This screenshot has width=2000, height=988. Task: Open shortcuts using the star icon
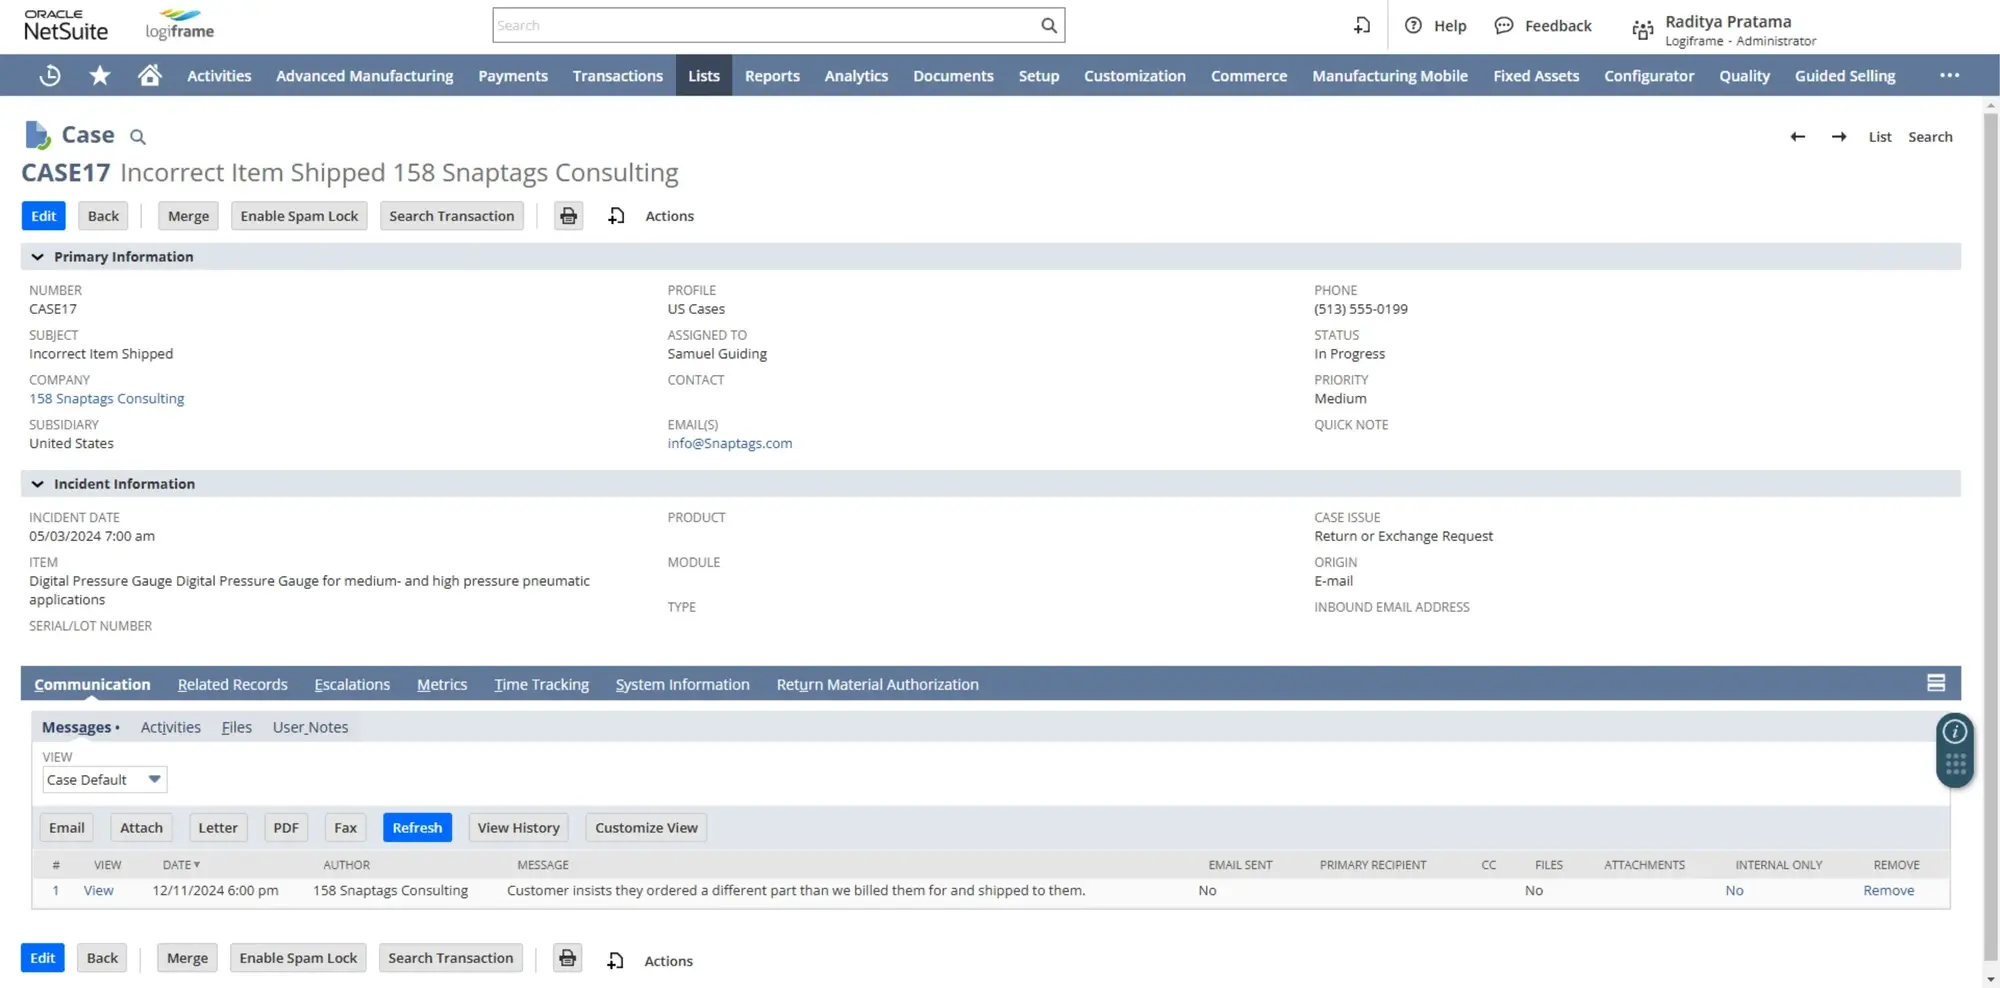(99, 75)
